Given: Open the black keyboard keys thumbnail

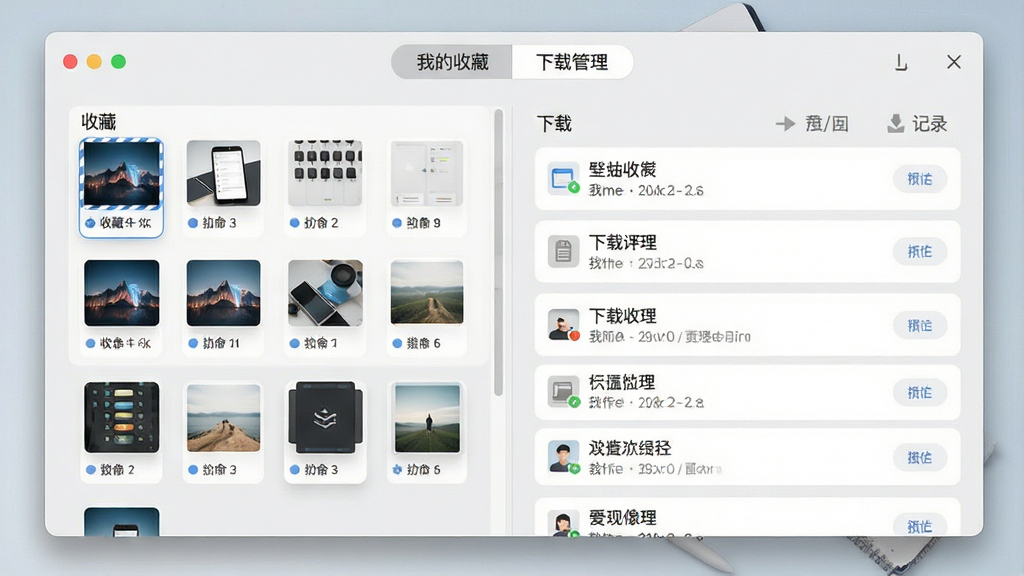Looking at the screenshot, I should tap(325, 173).
